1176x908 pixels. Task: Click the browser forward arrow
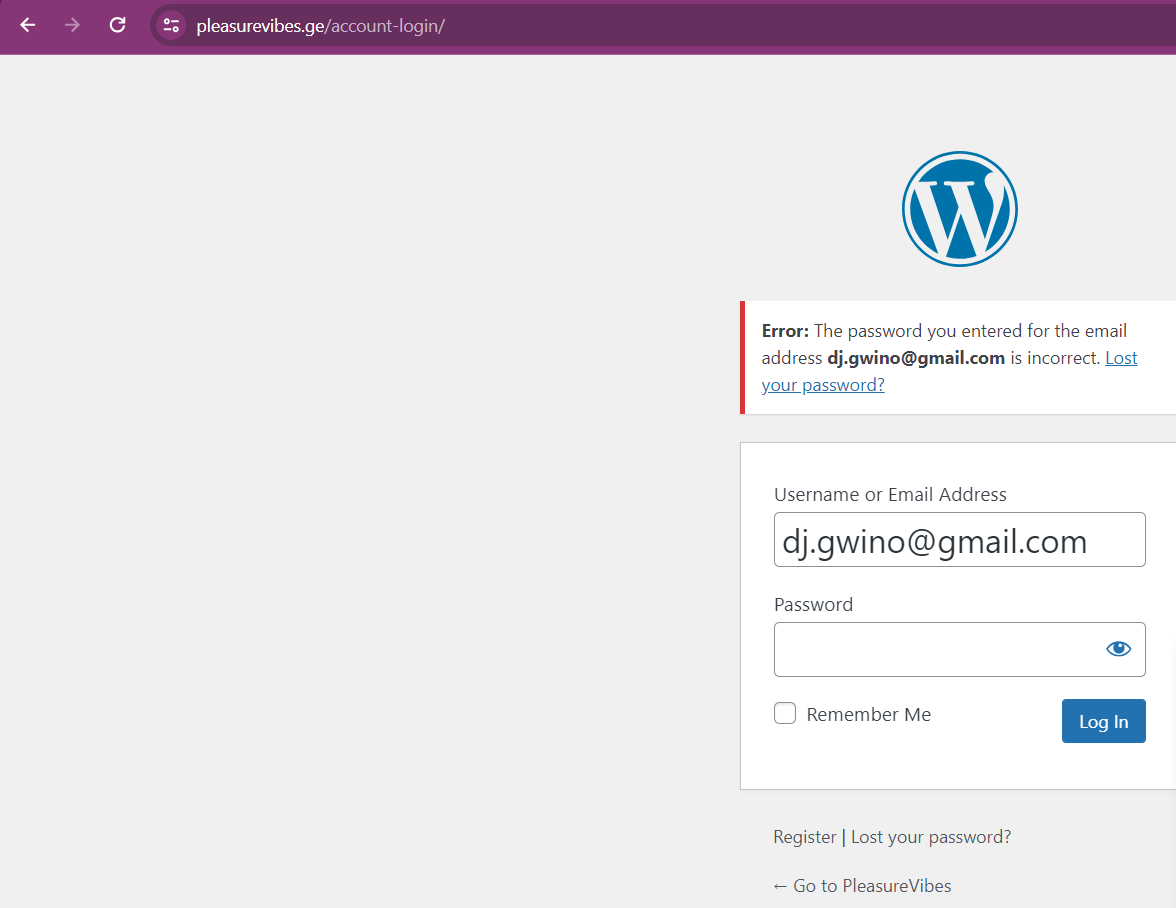(x=72, y=25)
